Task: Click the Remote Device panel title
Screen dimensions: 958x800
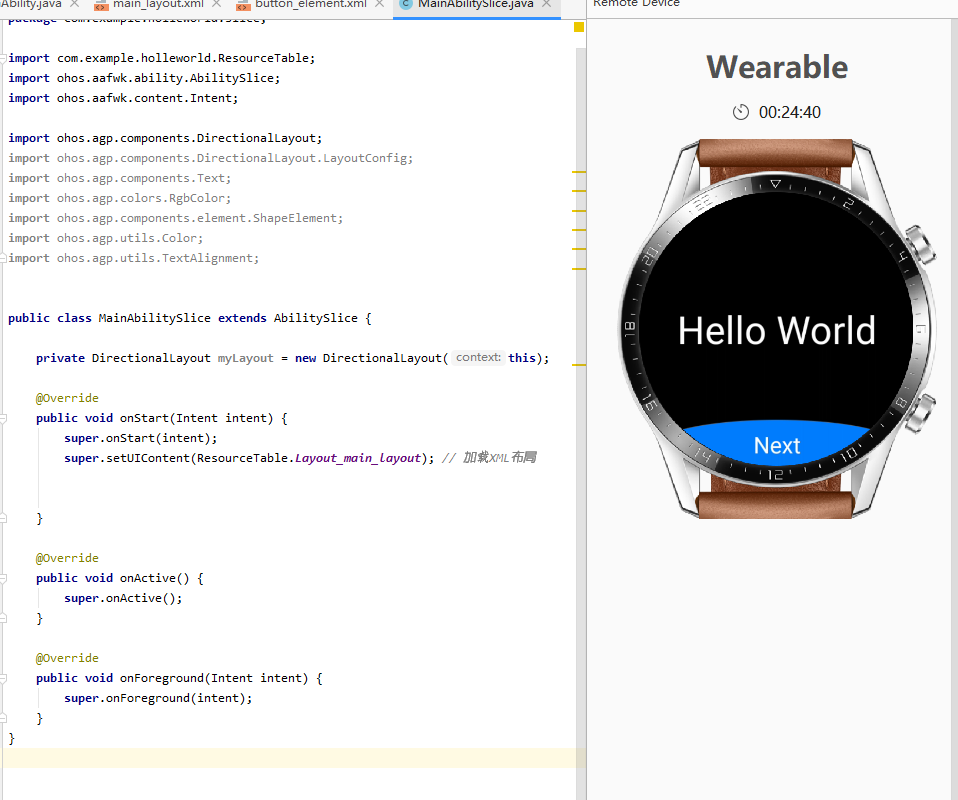Action: (636, 4)
